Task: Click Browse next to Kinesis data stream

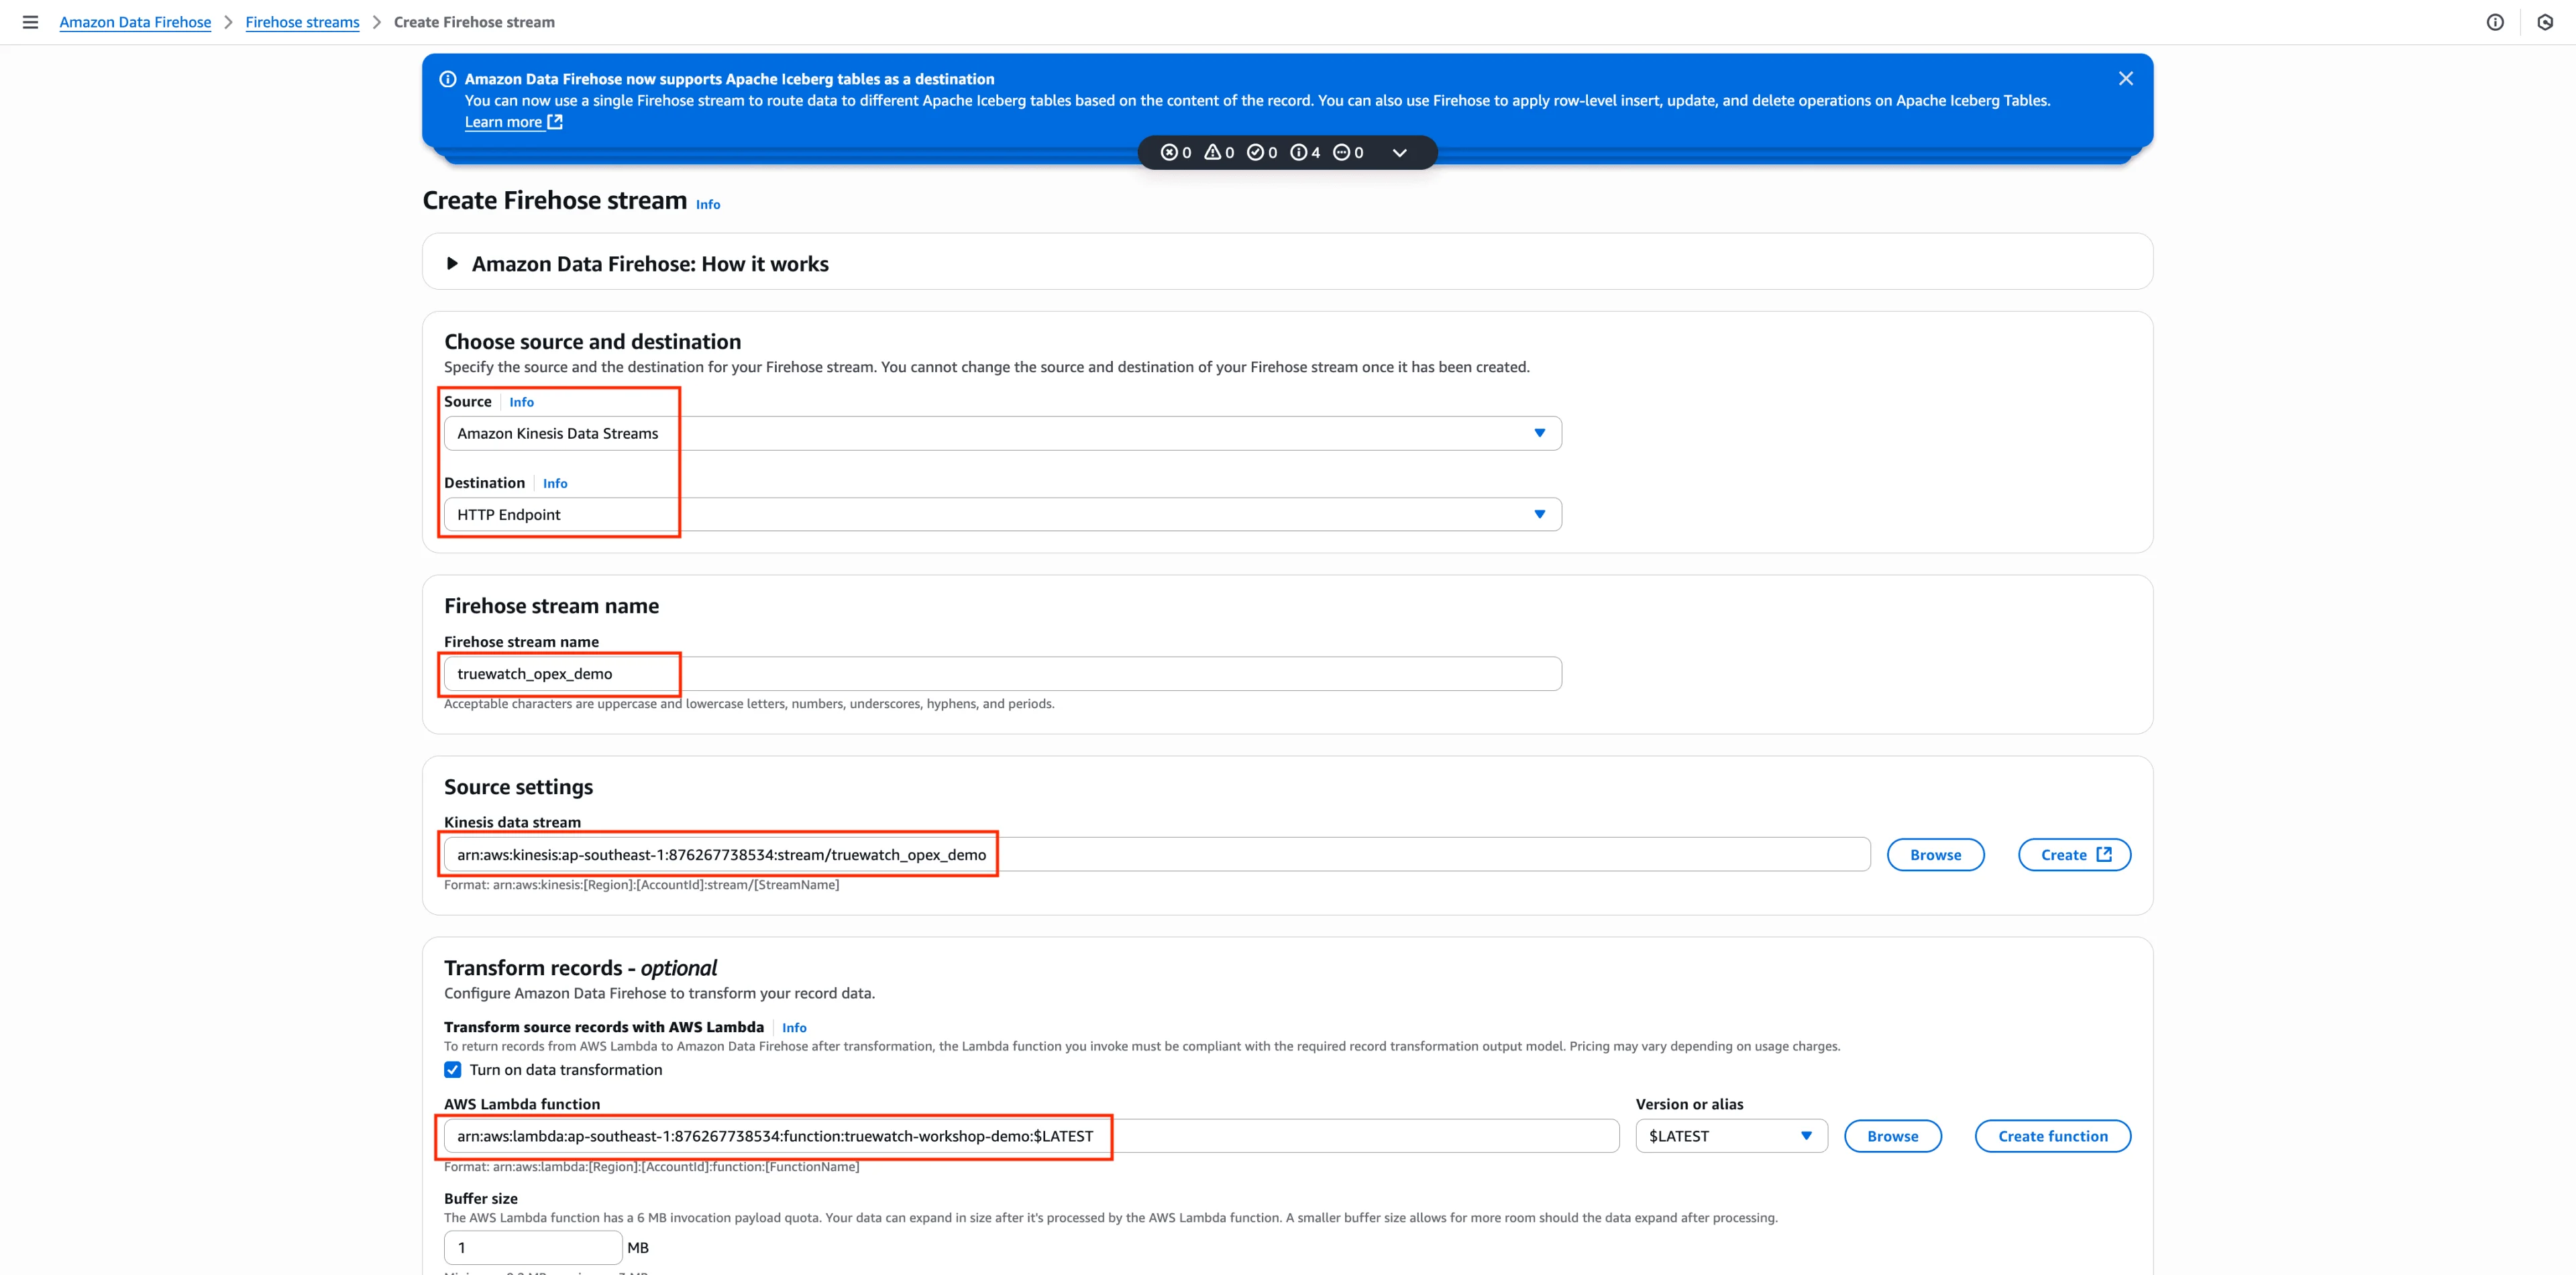Action: click(1934, 855)
